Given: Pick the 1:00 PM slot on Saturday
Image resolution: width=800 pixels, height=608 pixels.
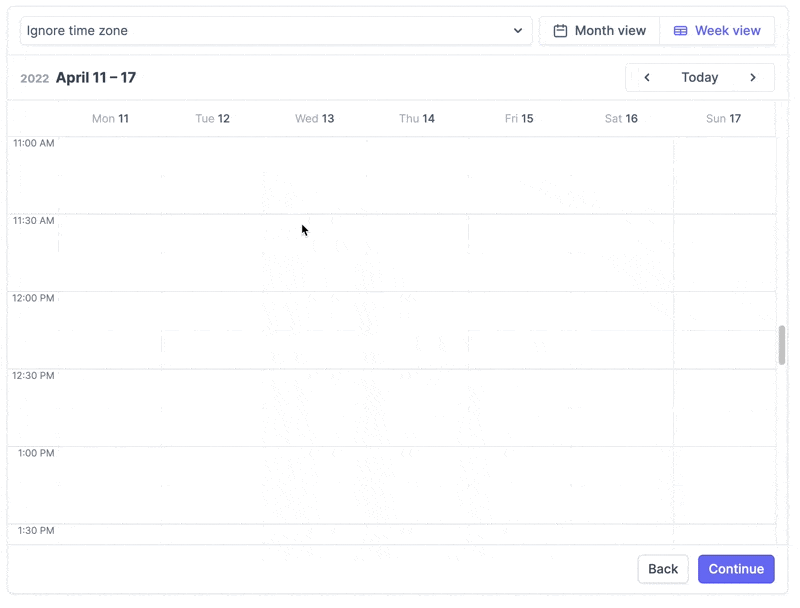Looking at the screenshot, I should point(621,485).
